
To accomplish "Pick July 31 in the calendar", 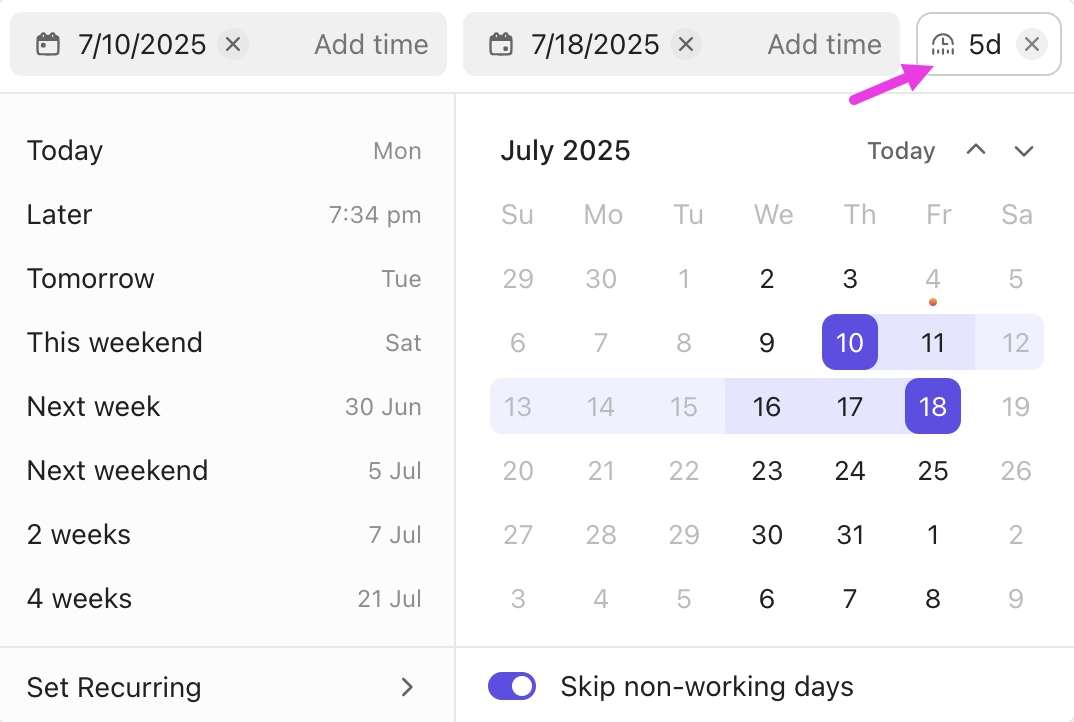I will [x=850, y=535].
